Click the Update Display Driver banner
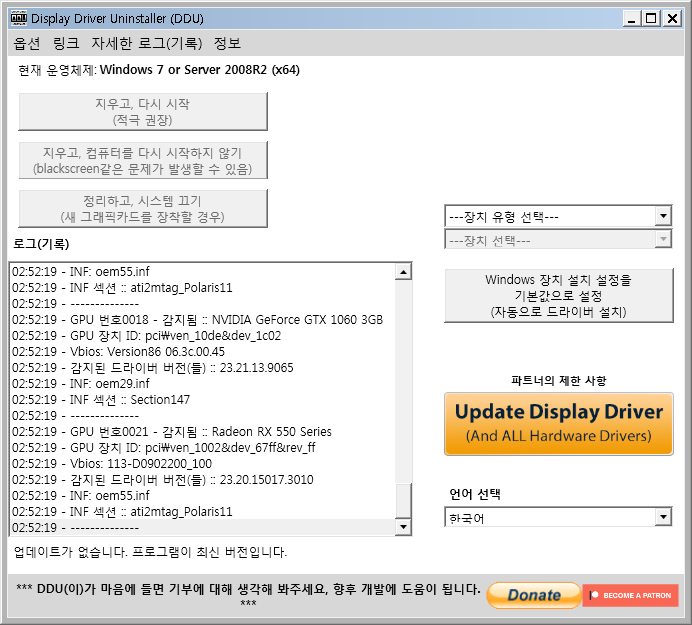The height and width of the screenshot is (625, 692). point(559,424)
